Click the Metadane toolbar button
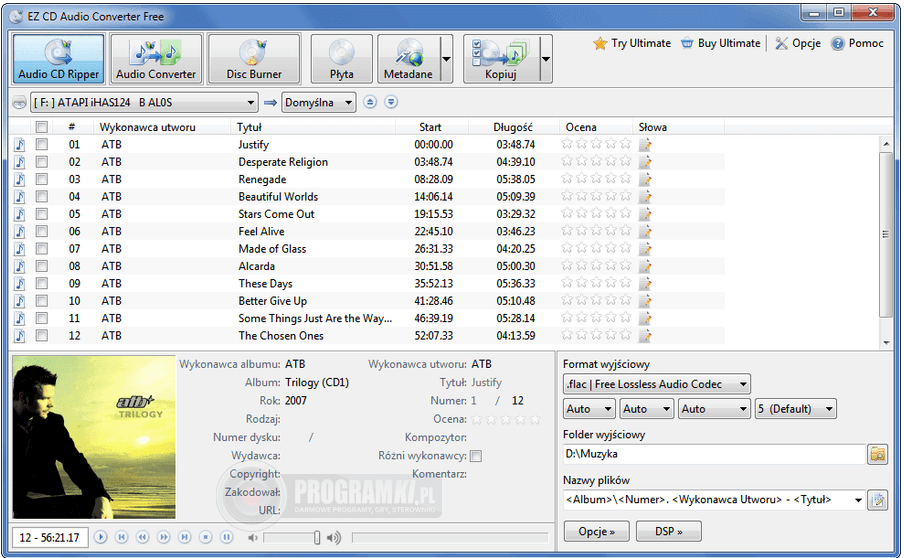Screen dimensions: 904x558 coord(408,58)
